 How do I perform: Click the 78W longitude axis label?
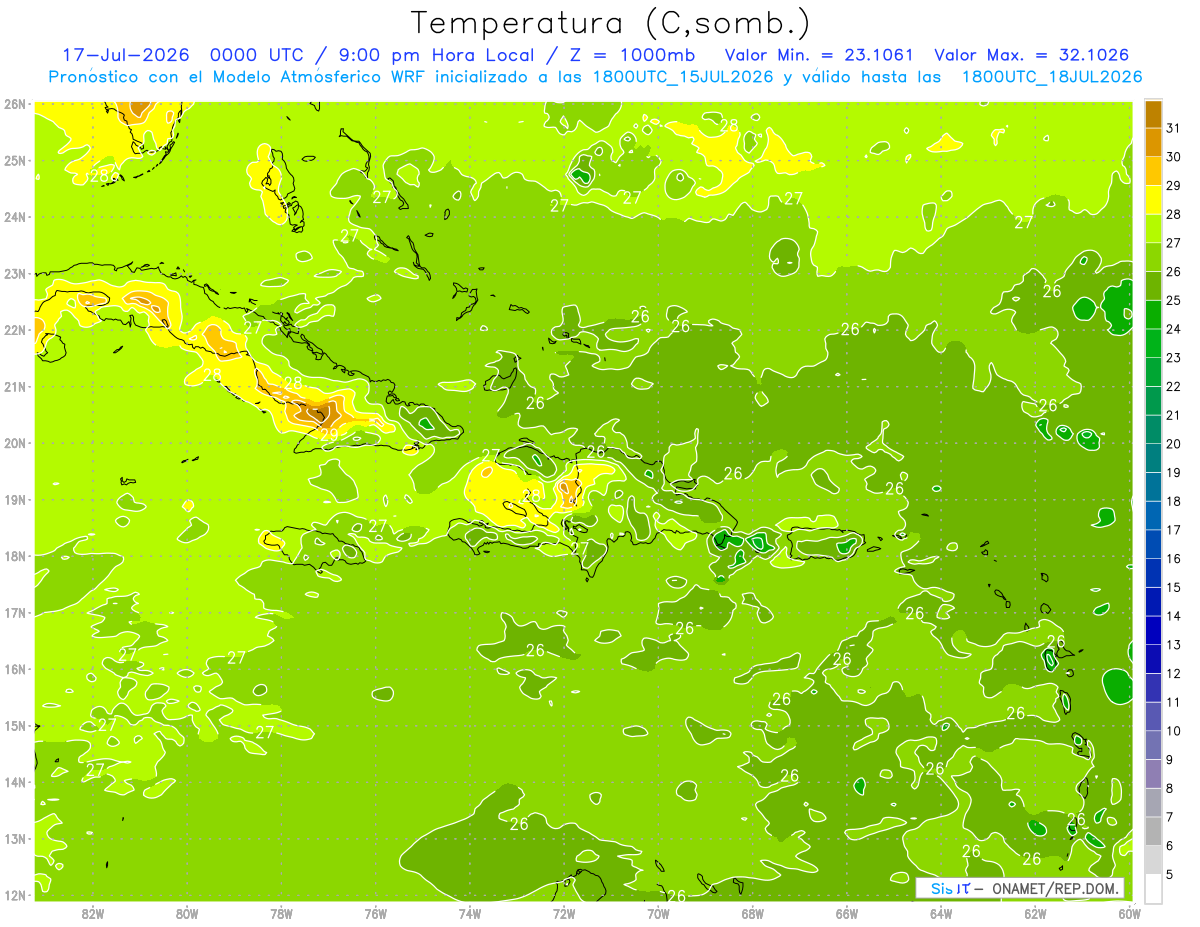(x=282, y=913)
